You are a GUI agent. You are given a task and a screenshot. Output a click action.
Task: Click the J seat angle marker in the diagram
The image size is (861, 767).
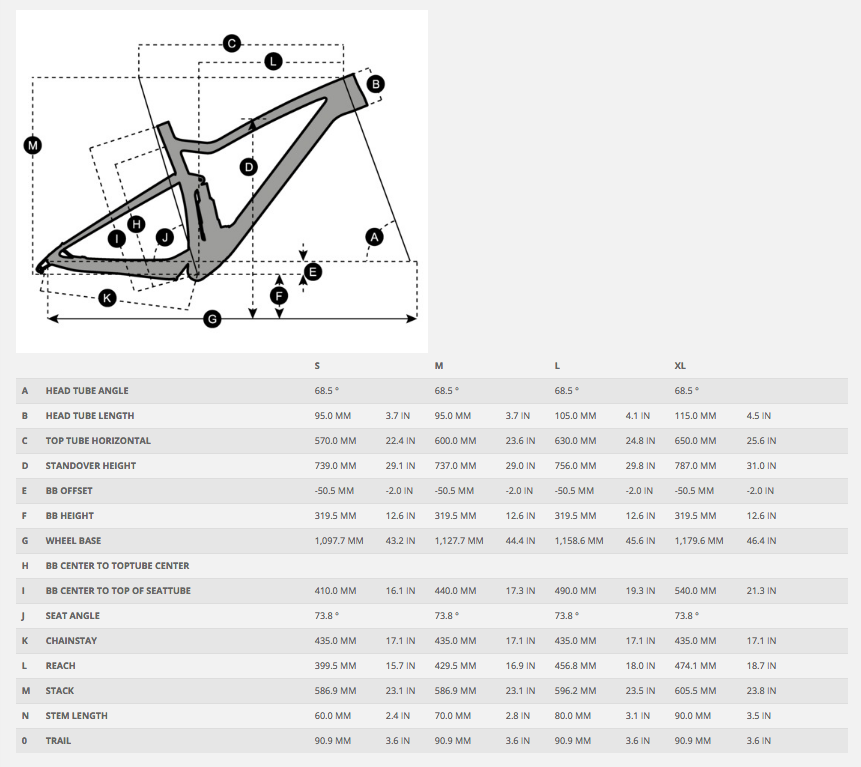pyautogui.click(x=164, y=237)
